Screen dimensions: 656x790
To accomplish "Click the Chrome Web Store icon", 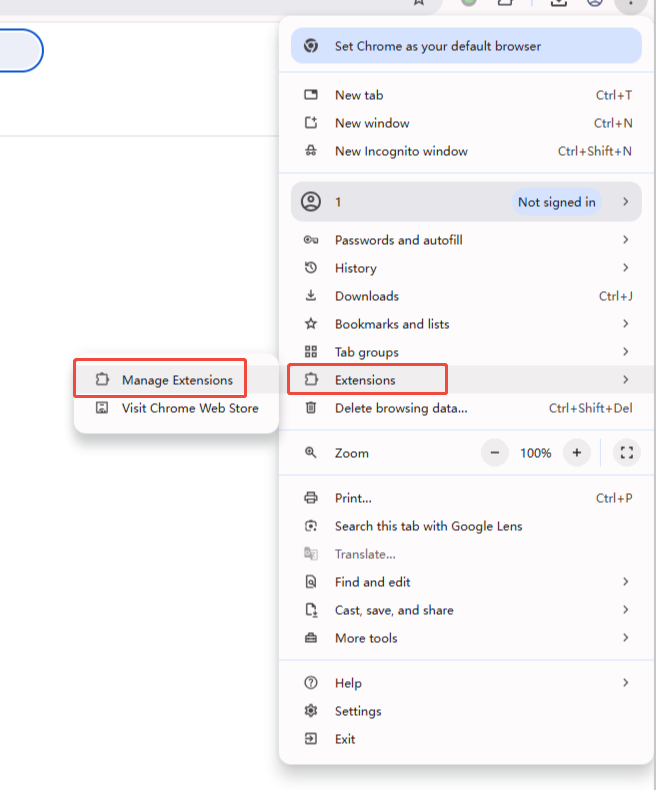I will coord(102,408).
